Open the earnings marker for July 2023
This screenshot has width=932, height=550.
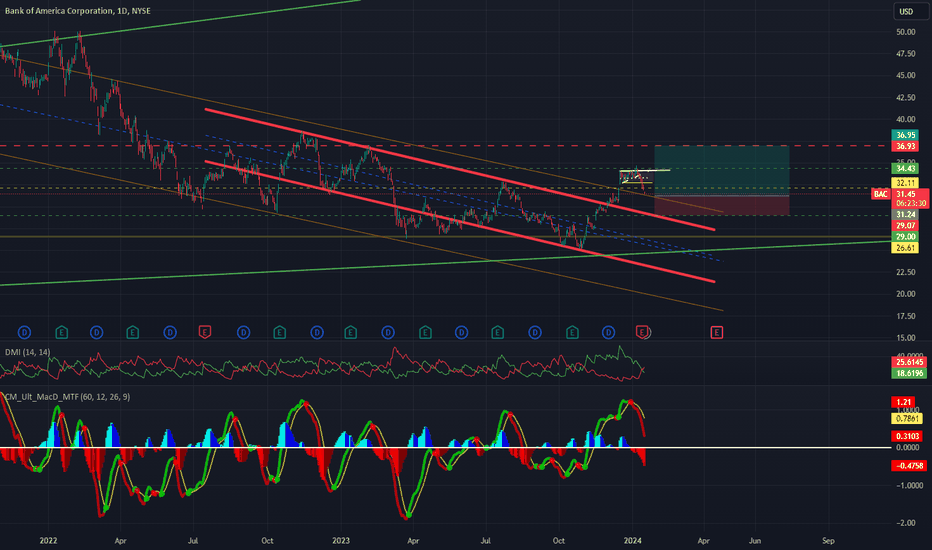coord(498,332)
